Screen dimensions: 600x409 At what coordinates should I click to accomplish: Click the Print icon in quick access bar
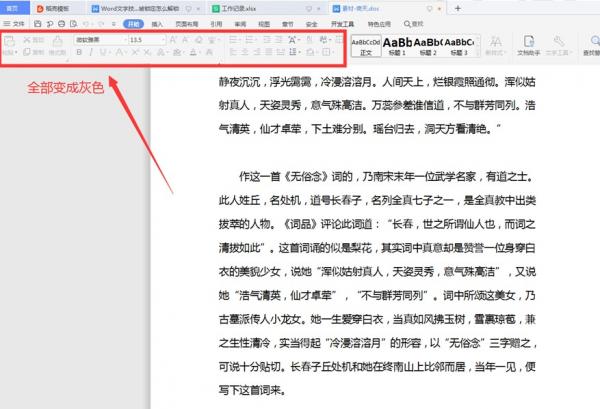click(x=61, y=24)
